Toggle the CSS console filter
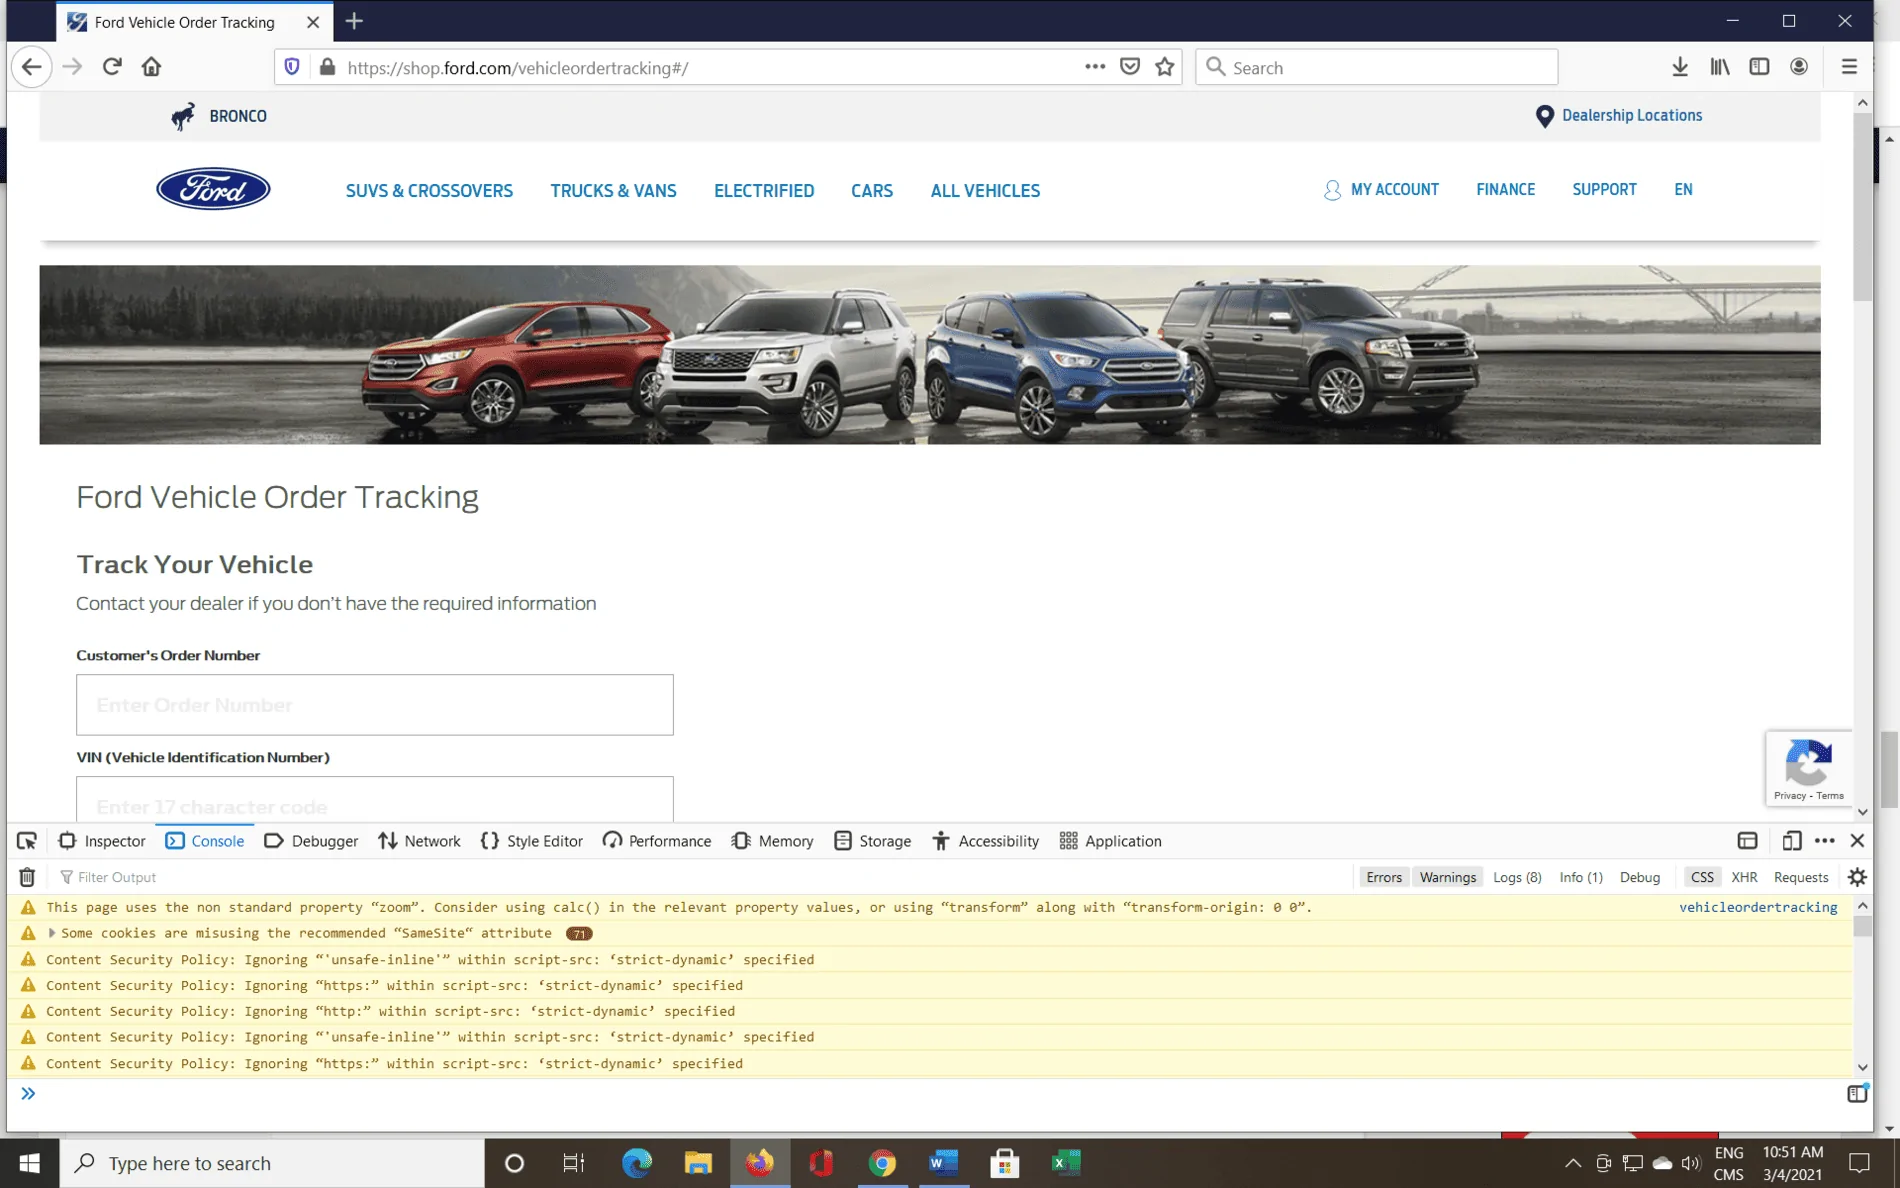The height and width of the screenshot is (1188, 1900). 1701,877
